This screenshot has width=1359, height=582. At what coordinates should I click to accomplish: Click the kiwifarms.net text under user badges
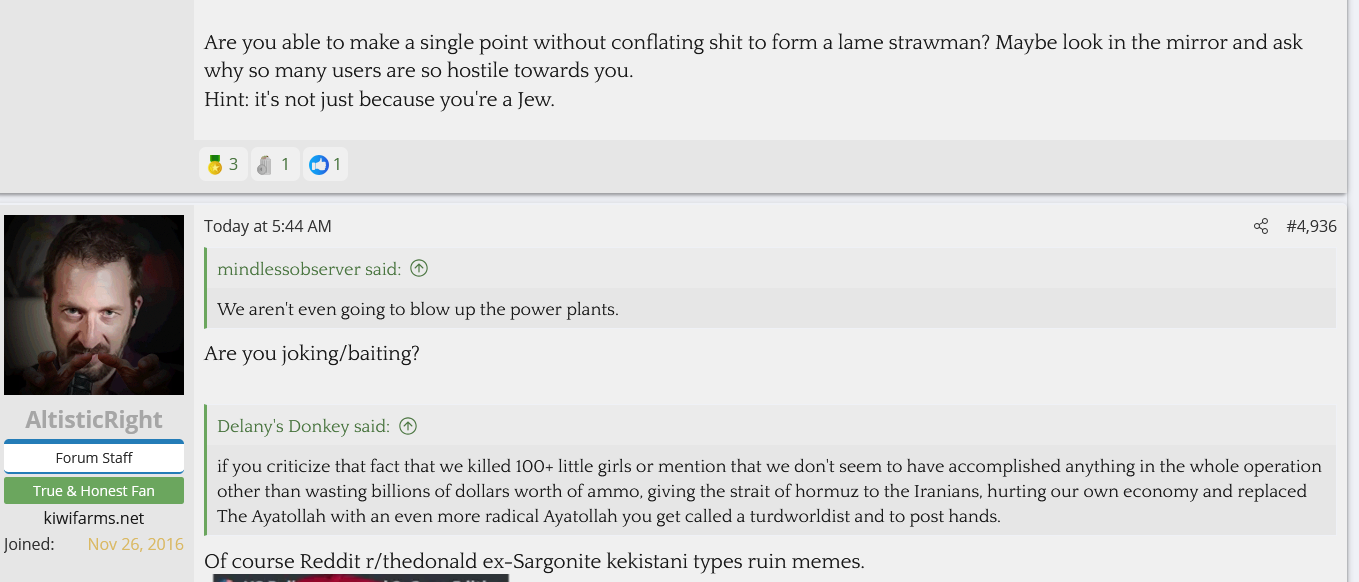pos(94,518)
